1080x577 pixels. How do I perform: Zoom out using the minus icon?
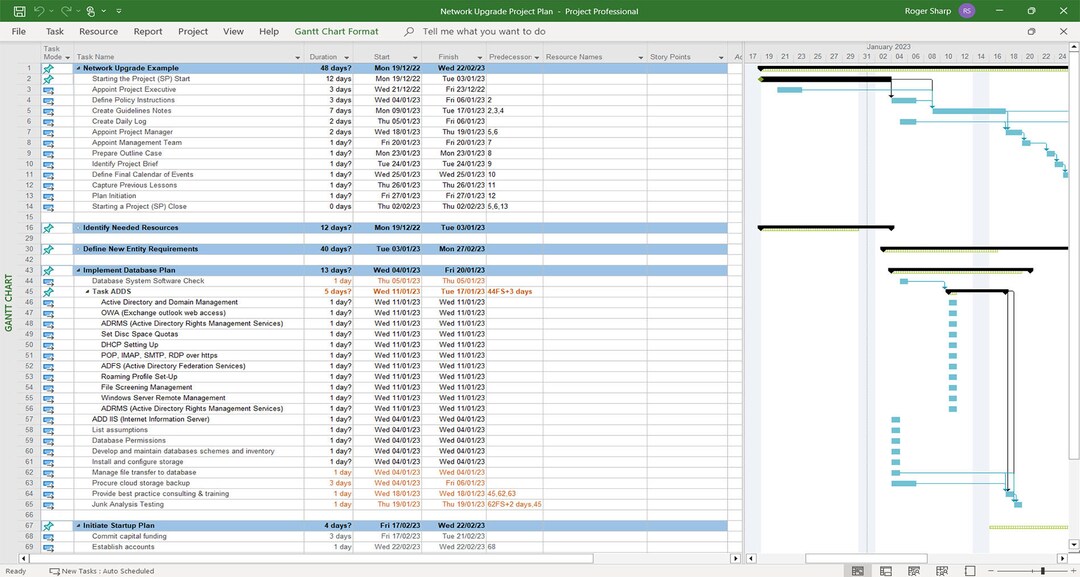pyautogui.click(x=992, y=570)
